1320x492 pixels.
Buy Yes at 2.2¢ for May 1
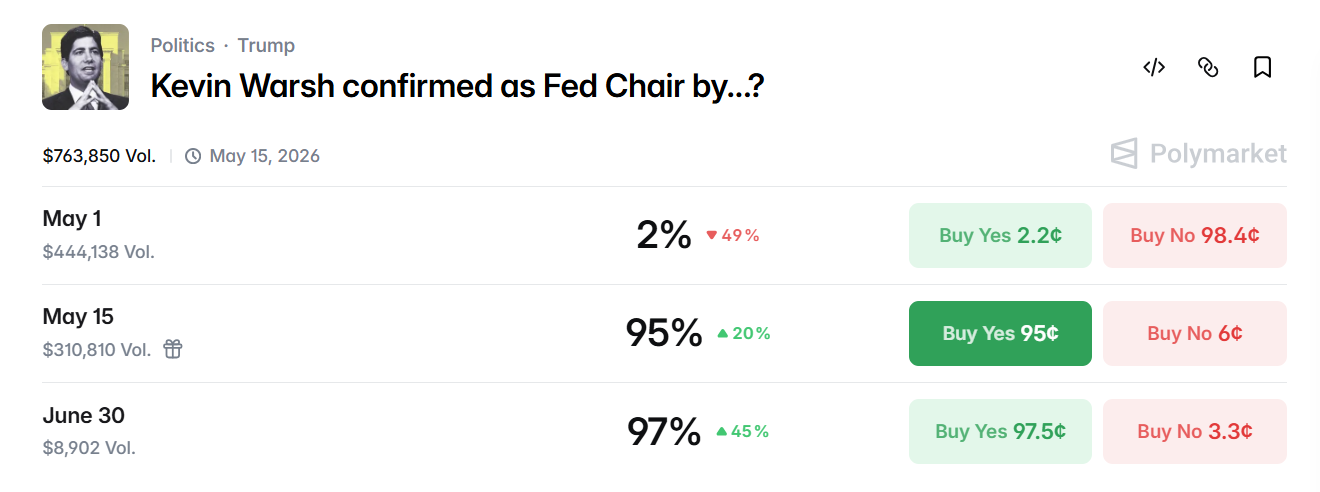coord(1000,236)
